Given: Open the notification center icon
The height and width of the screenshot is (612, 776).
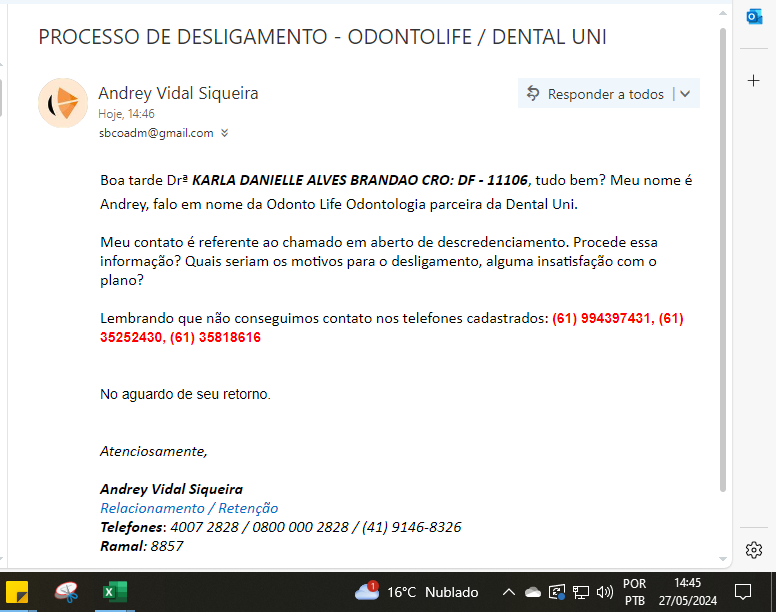Looking at the screenshot, I should click(743, 592).
